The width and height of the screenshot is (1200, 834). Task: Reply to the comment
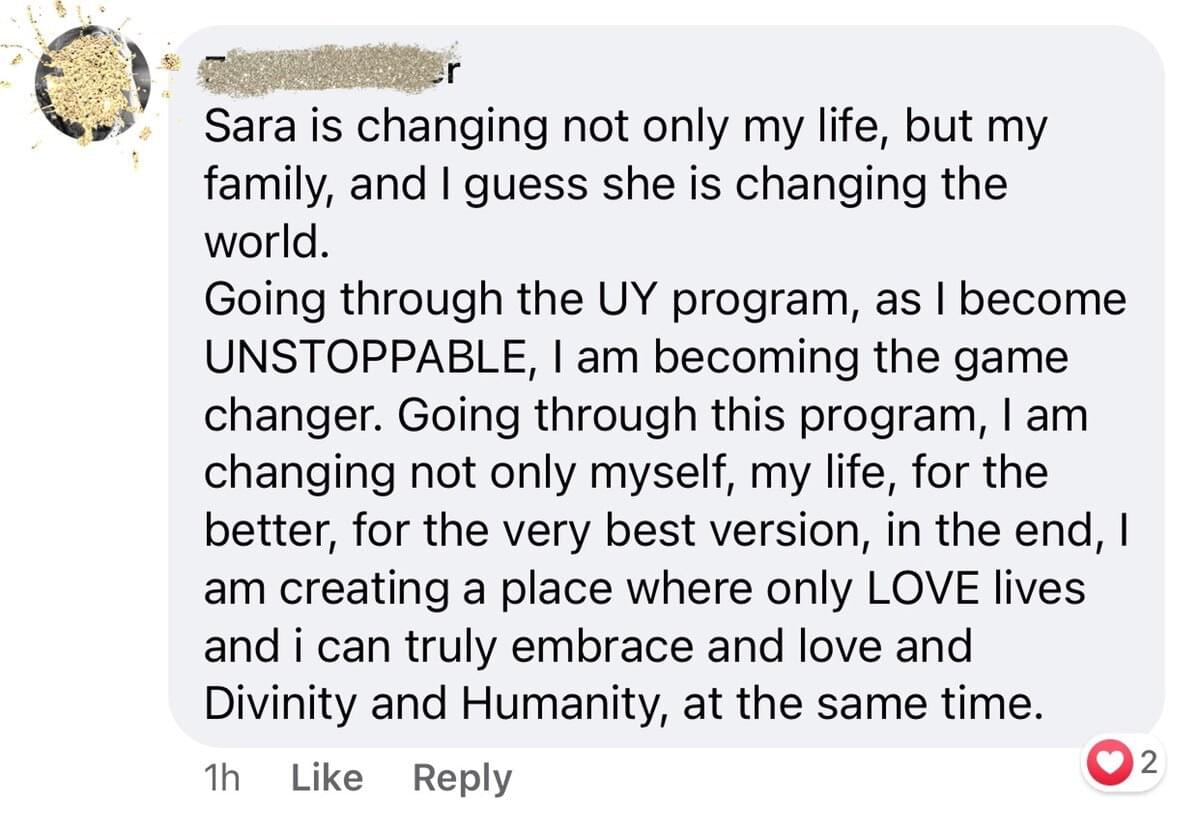(x=462, y=778)
